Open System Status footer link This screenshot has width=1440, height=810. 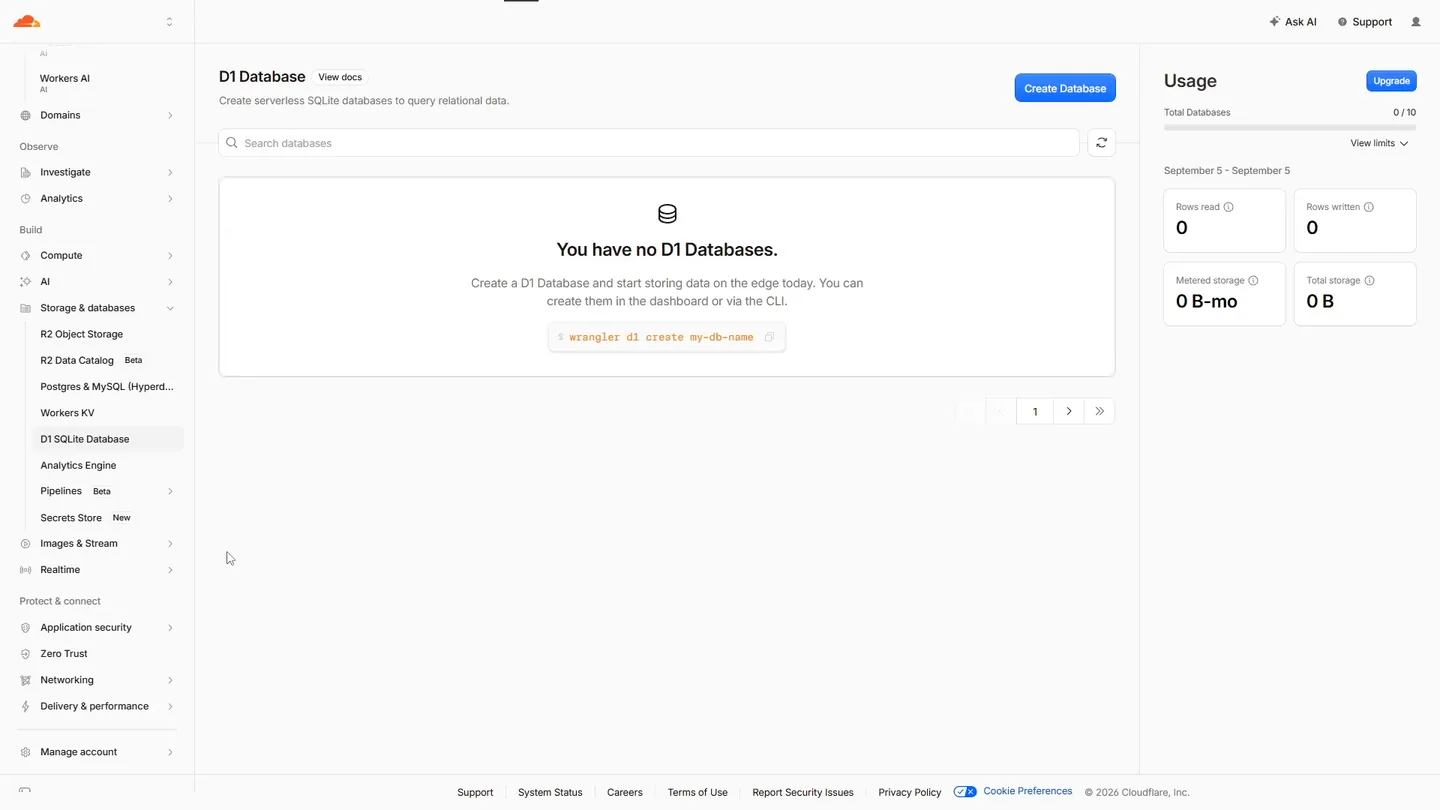pos(550,793)
